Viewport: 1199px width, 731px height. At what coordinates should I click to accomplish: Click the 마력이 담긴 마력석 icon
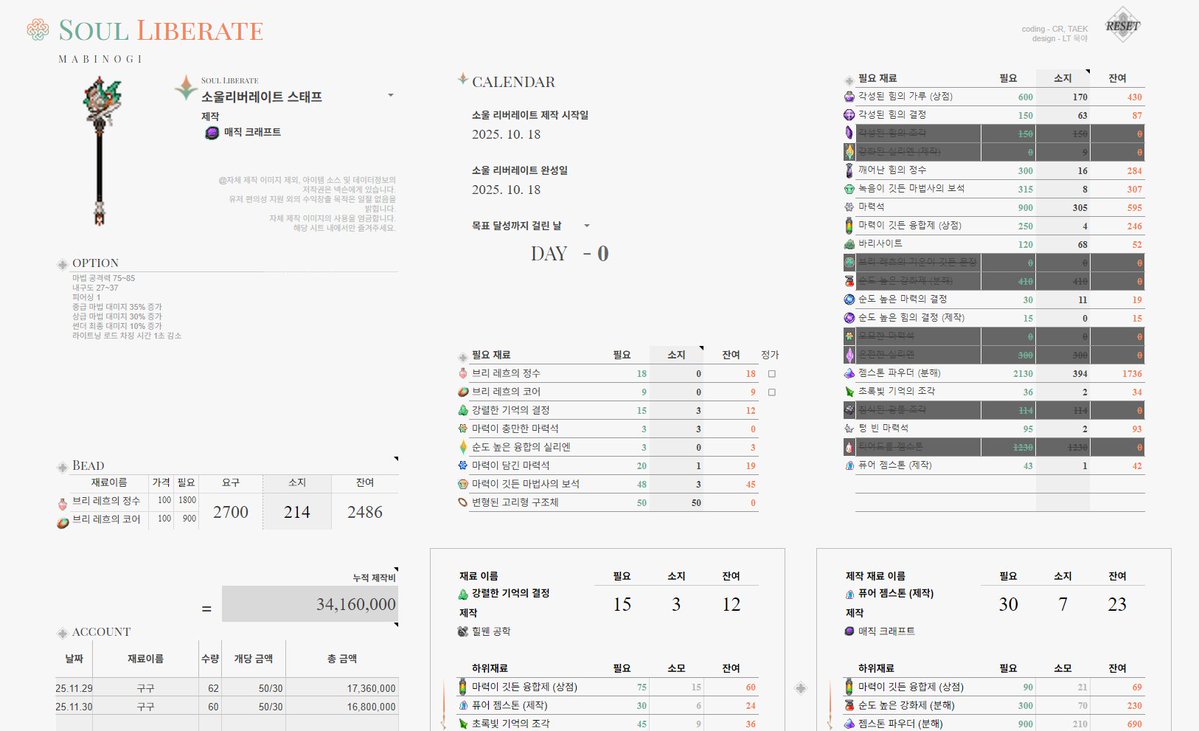463,466
